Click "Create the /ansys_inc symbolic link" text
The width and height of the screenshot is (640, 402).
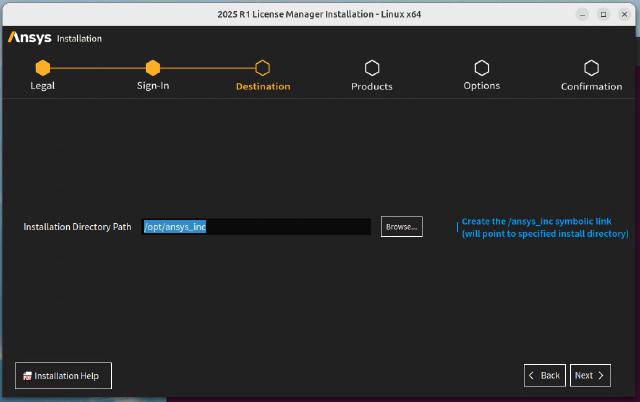click(x=536, y=221)
